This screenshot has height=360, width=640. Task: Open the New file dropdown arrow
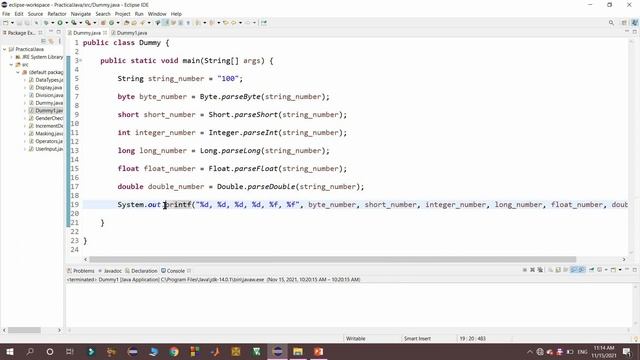point(12,23)
